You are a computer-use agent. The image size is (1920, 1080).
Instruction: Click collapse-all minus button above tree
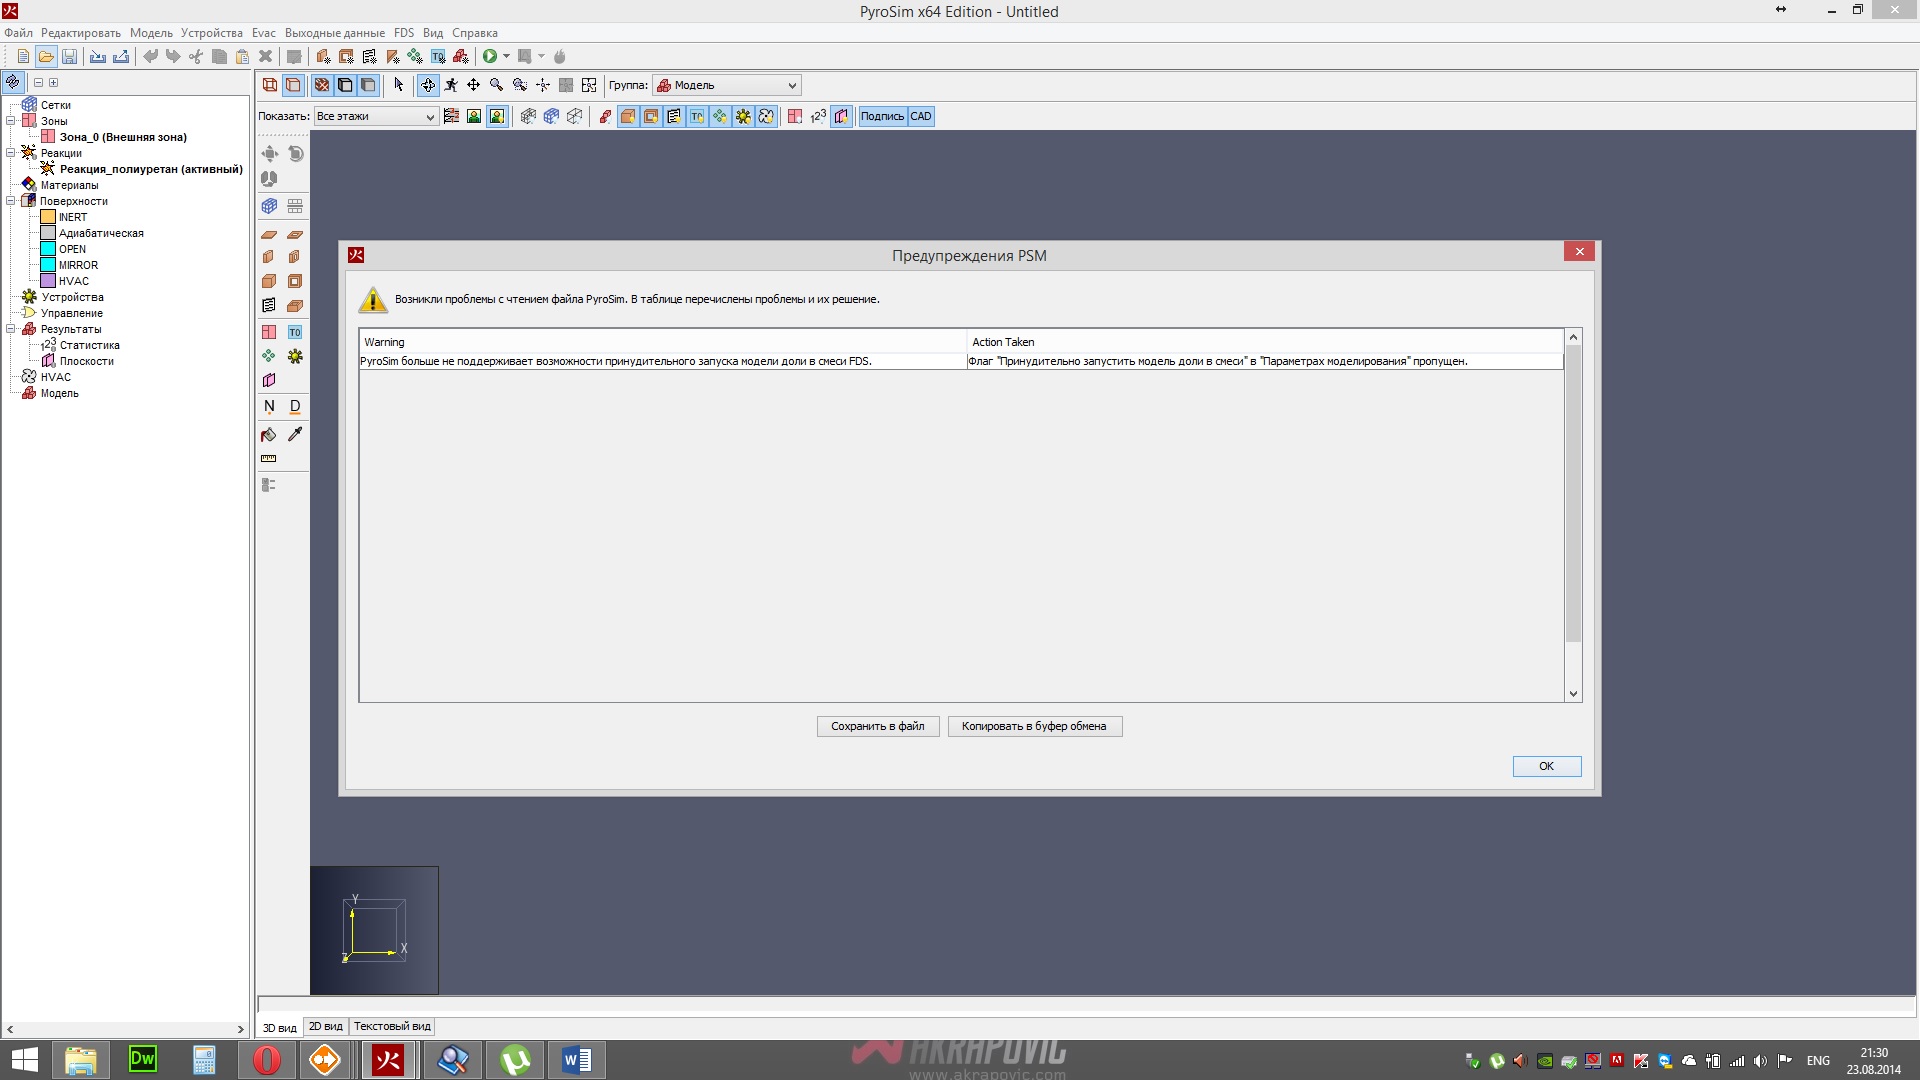39,83
